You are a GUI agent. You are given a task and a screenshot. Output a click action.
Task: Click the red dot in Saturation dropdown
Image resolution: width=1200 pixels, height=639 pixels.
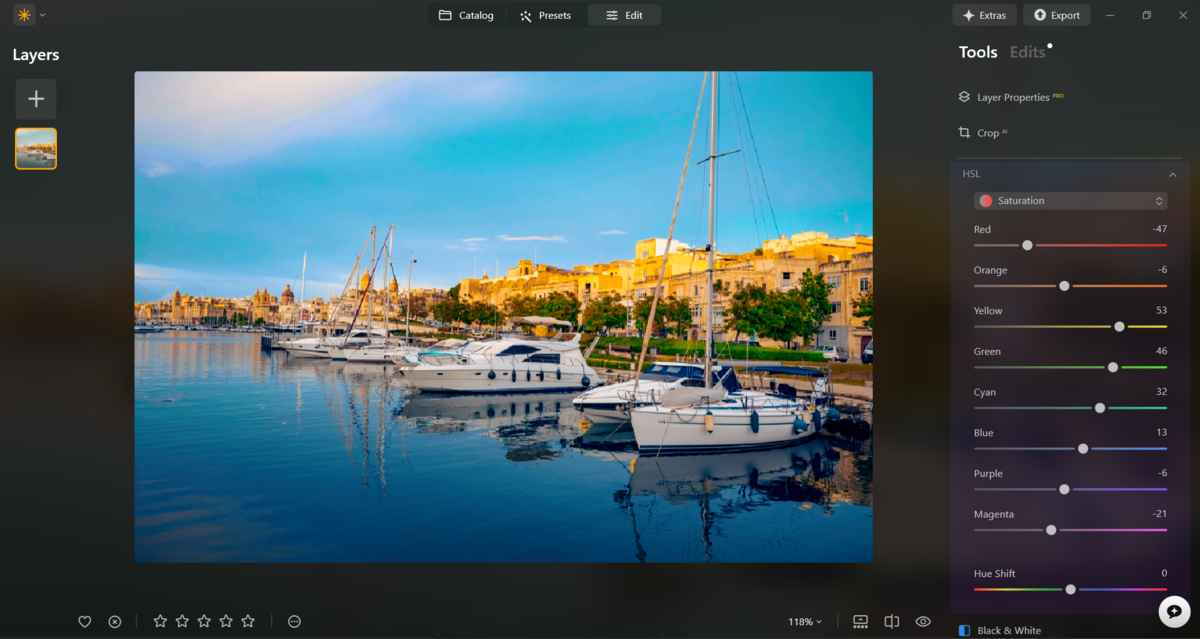pyautogui.click(x=986, y=201)
